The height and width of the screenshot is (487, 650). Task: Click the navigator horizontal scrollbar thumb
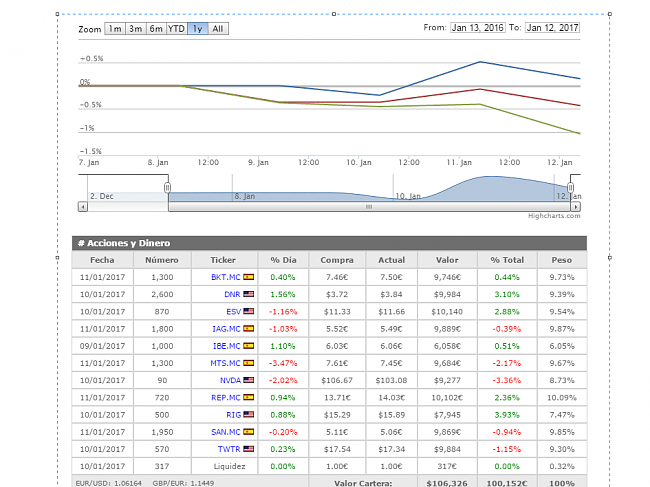coord(369,206)
